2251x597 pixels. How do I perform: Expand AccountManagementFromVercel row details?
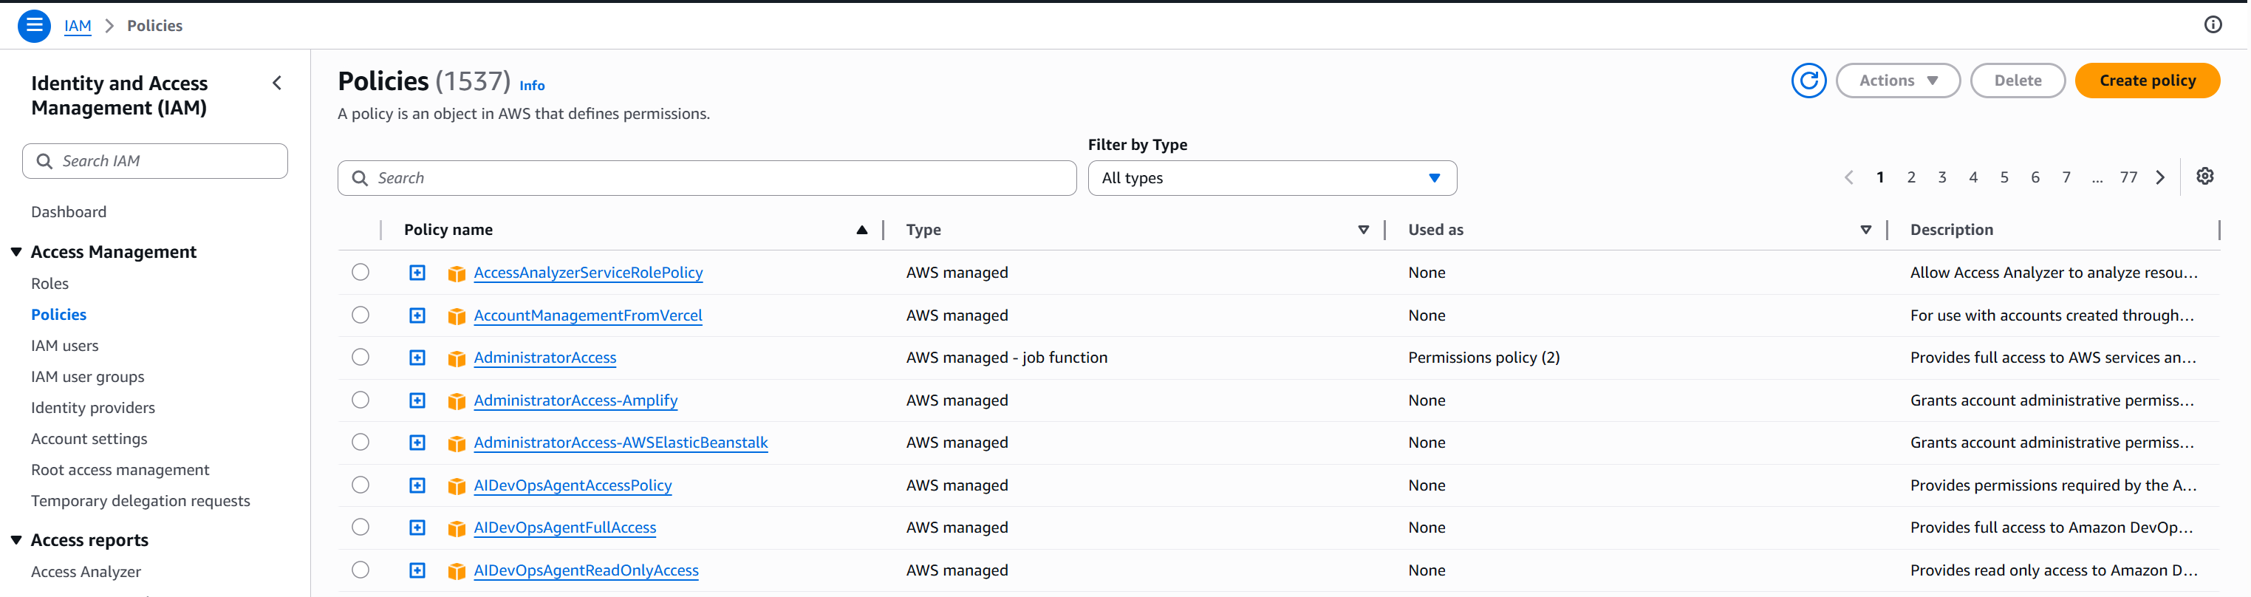[418, 316]
